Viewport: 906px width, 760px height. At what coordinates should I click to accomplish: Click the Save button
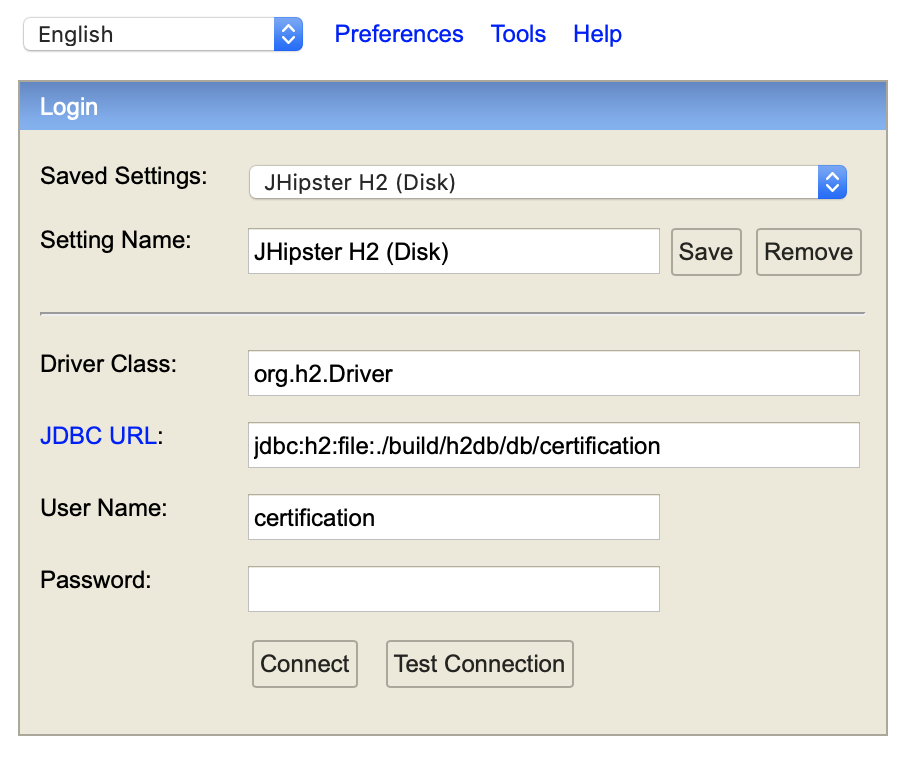(x=706, y=252)
